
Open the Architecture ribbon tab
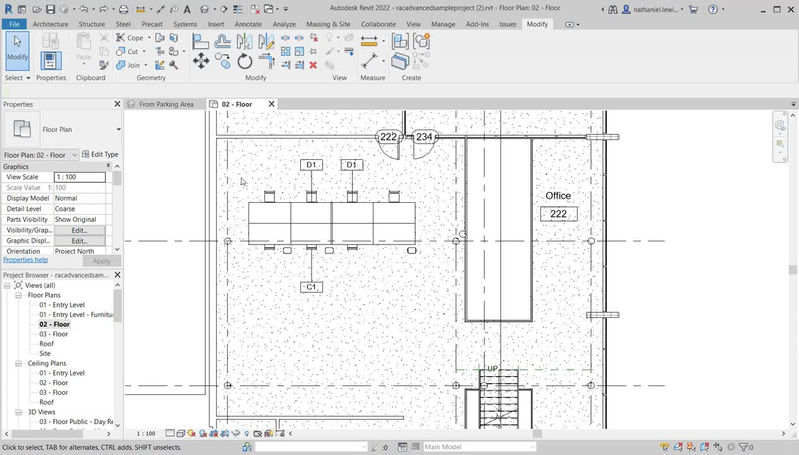click(x=50, y=24)
